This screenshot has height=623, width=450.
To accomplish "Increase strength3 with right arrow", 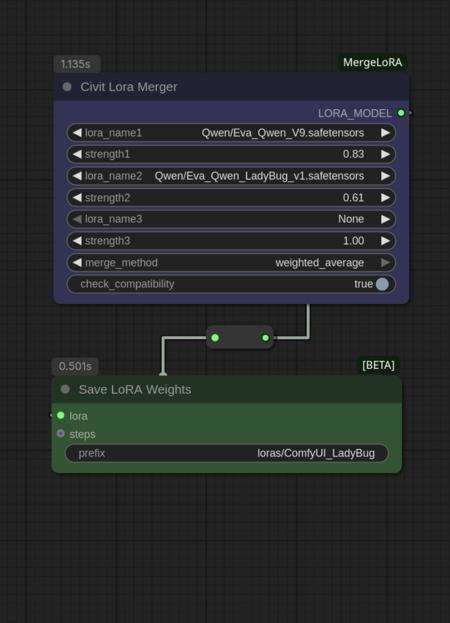I will 385,241.
